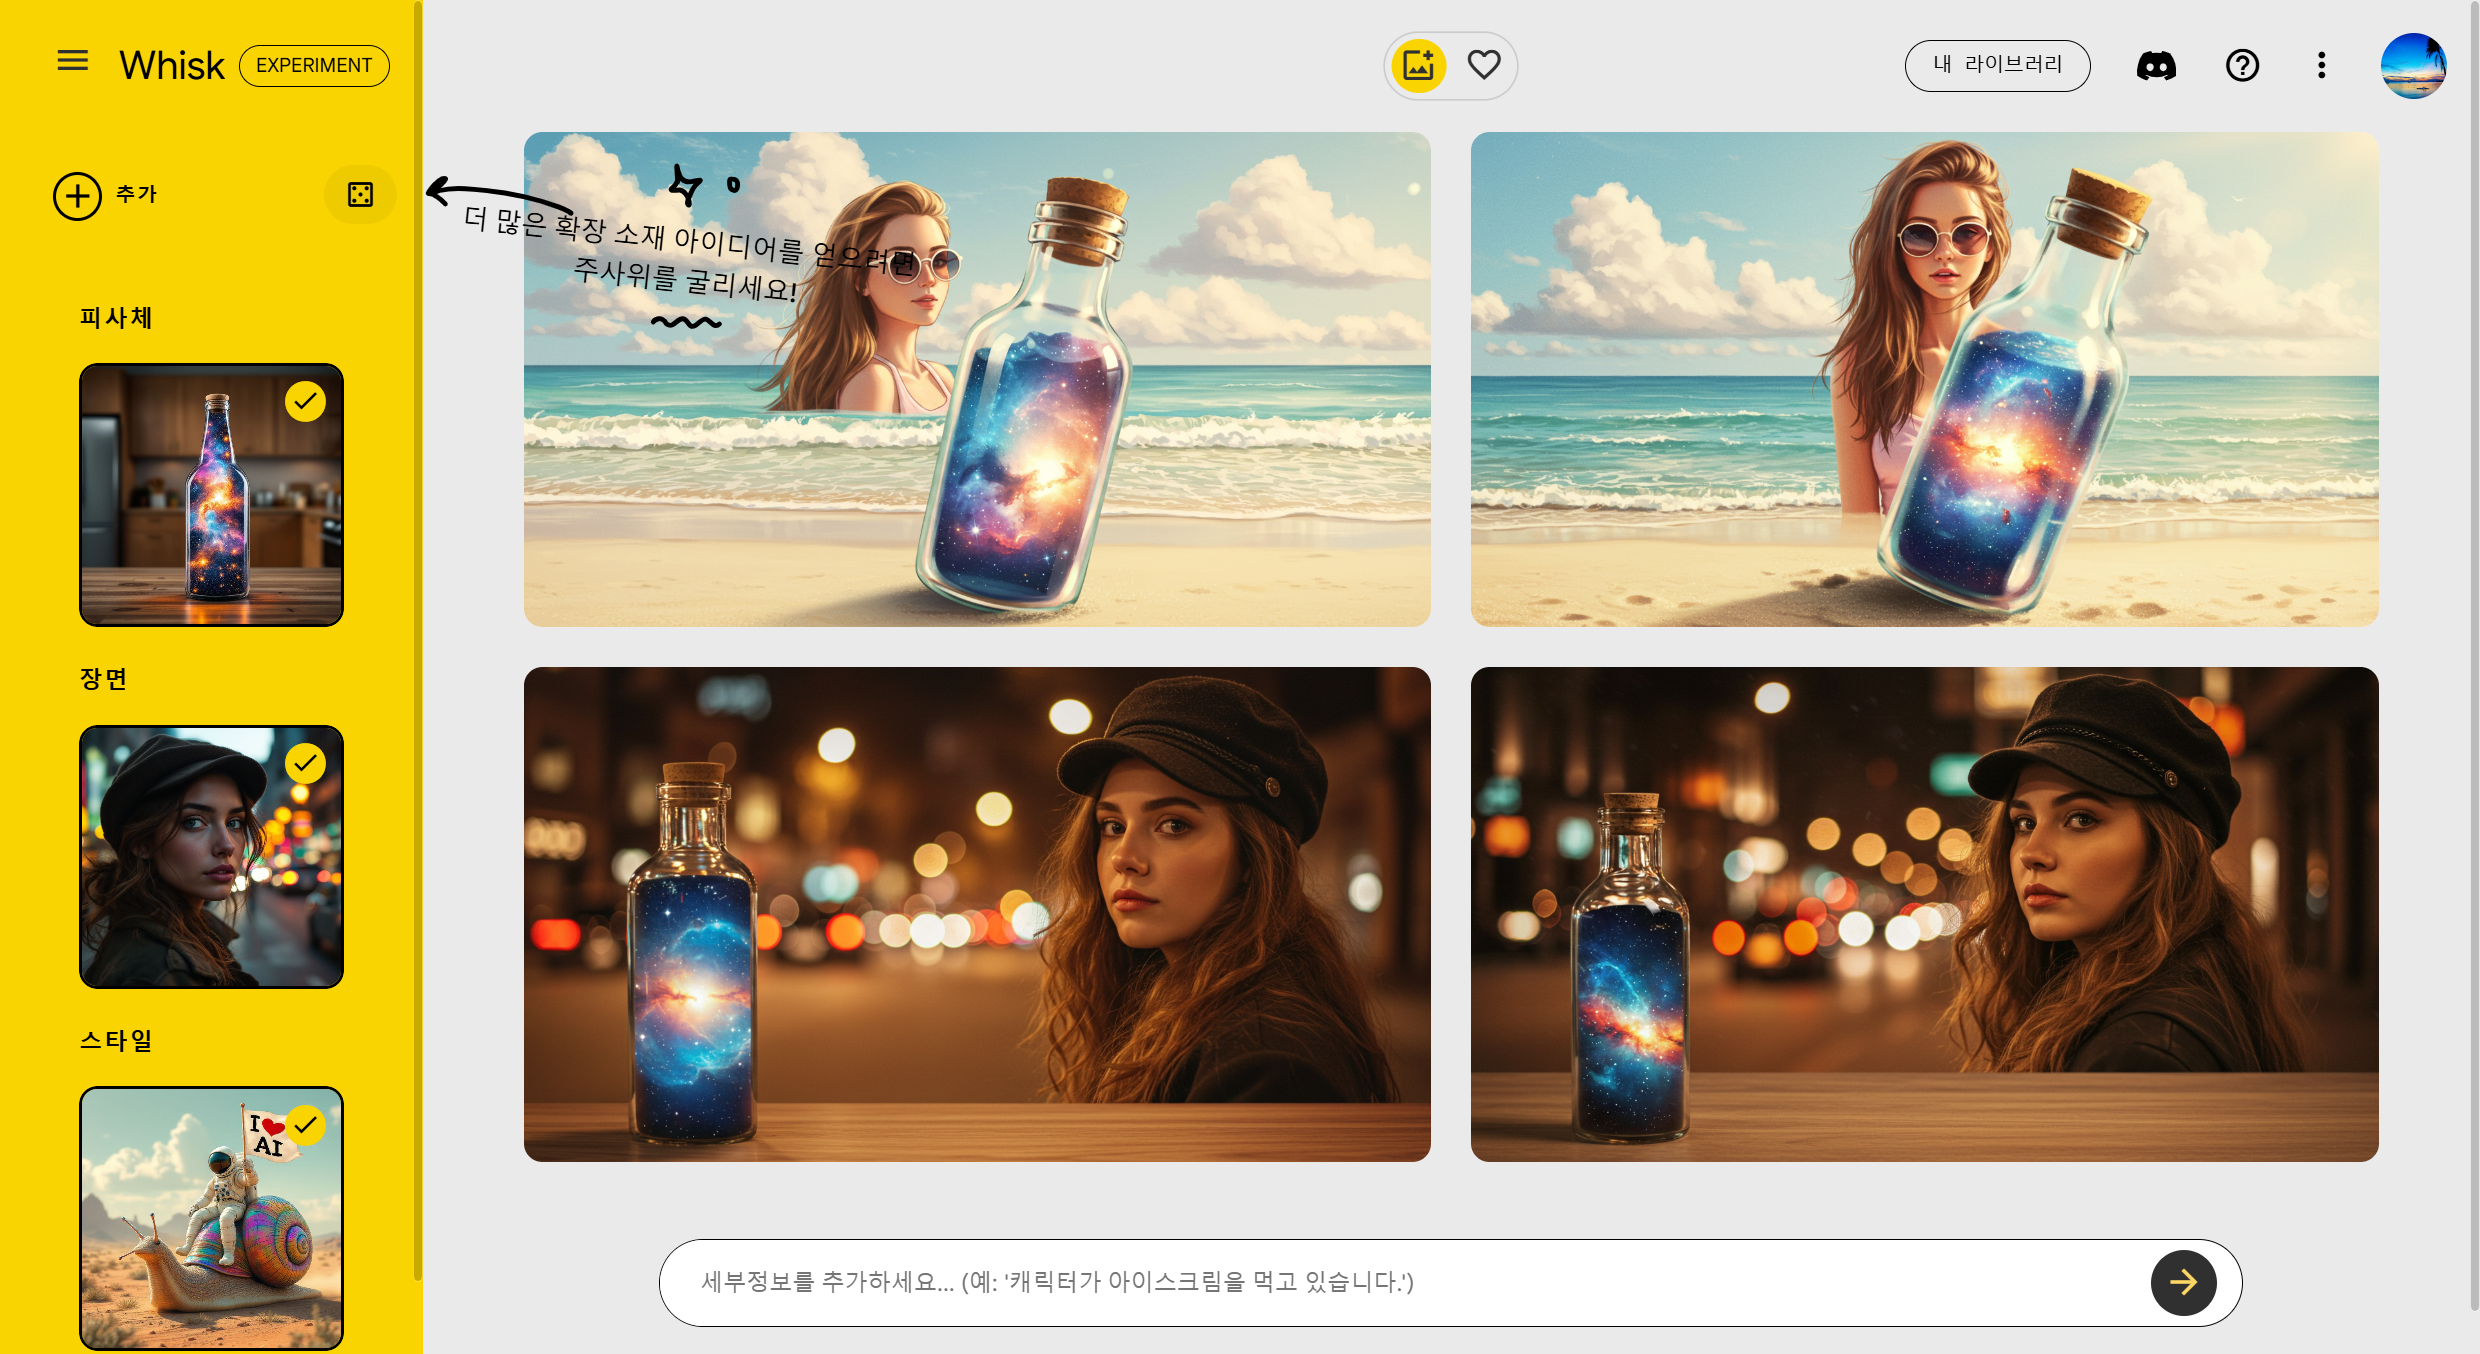Select the galaxy bottle subject thumbnail
The height and width of the screenshot is (1354, 2480).
pos(211,495)
